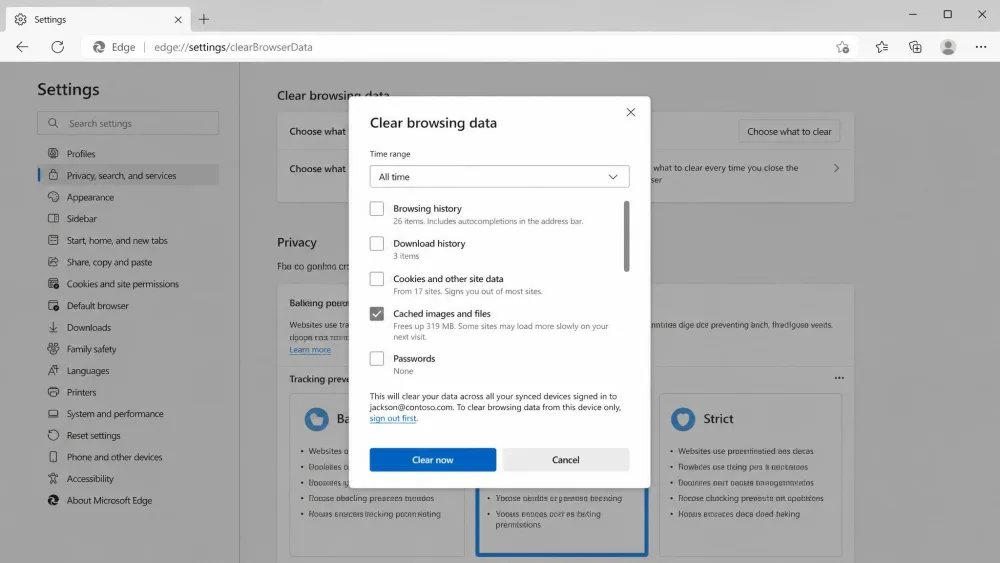The width and height of the screenshot is (1000, 563).
Task: Click the Printers sidebar icon
Action: pos(53,392)
